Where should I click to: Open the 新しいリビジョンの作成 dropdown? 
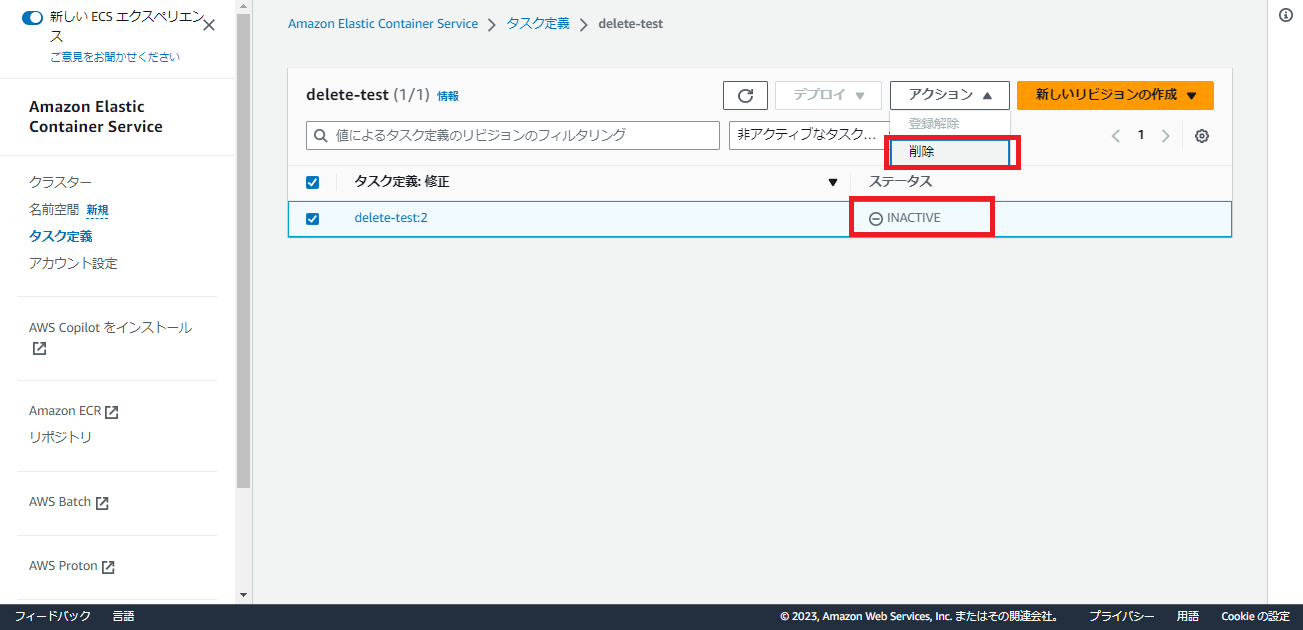point(1114,95)
